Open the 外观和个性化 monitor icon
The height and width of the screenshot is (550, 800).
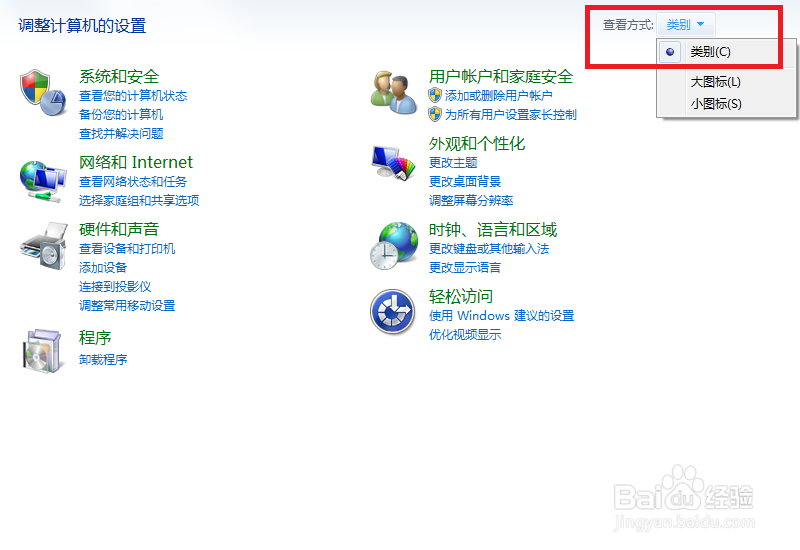coord(393,162)
